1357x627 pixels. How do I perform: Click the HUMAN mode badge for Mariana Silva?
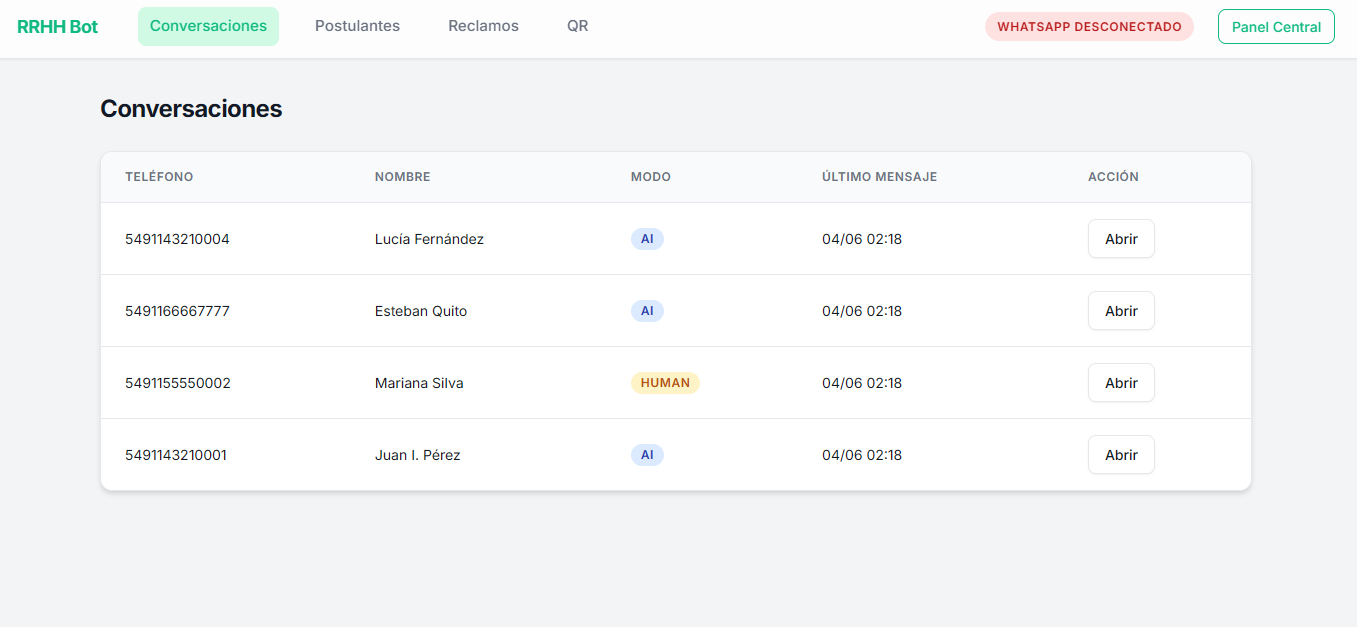click(x=665, y=383)
